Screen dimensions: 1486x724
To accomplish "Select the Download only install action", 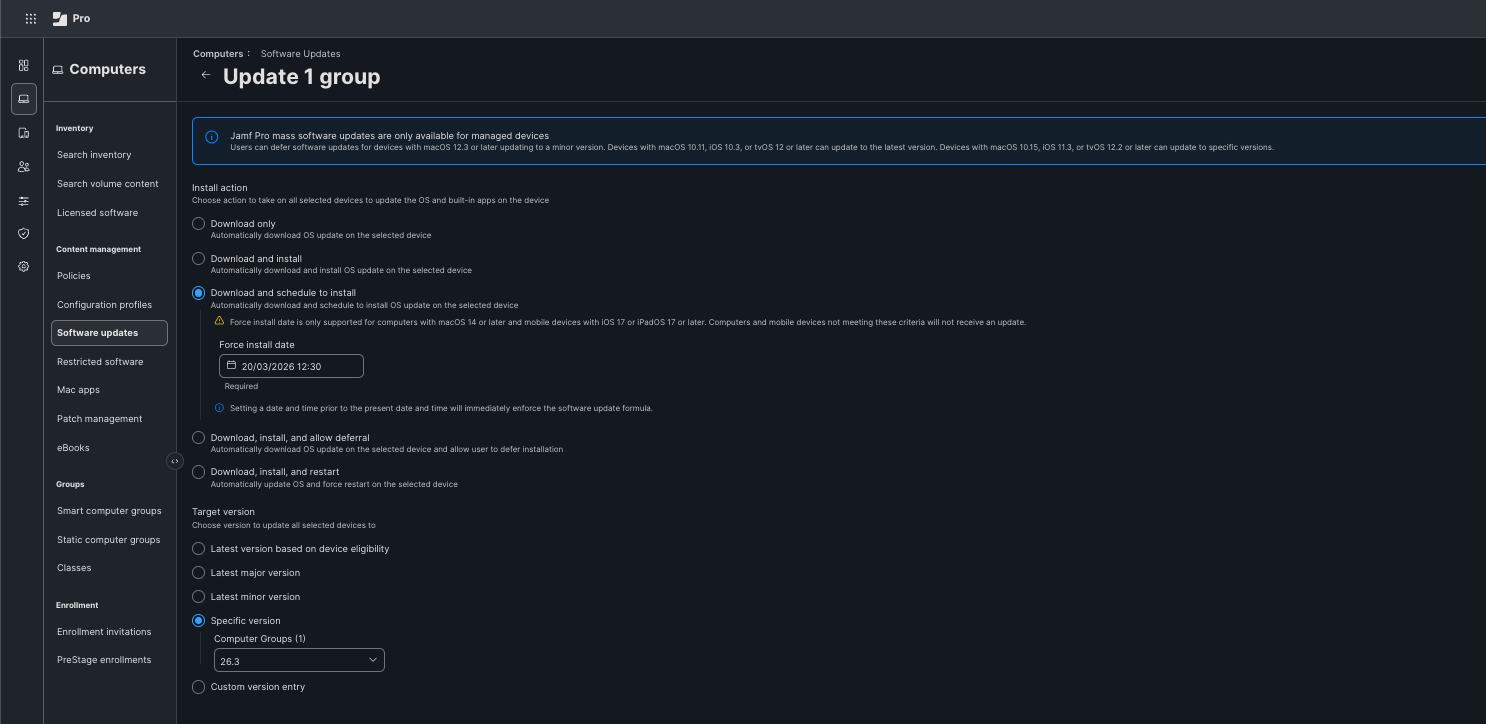I will pos(198,223).
